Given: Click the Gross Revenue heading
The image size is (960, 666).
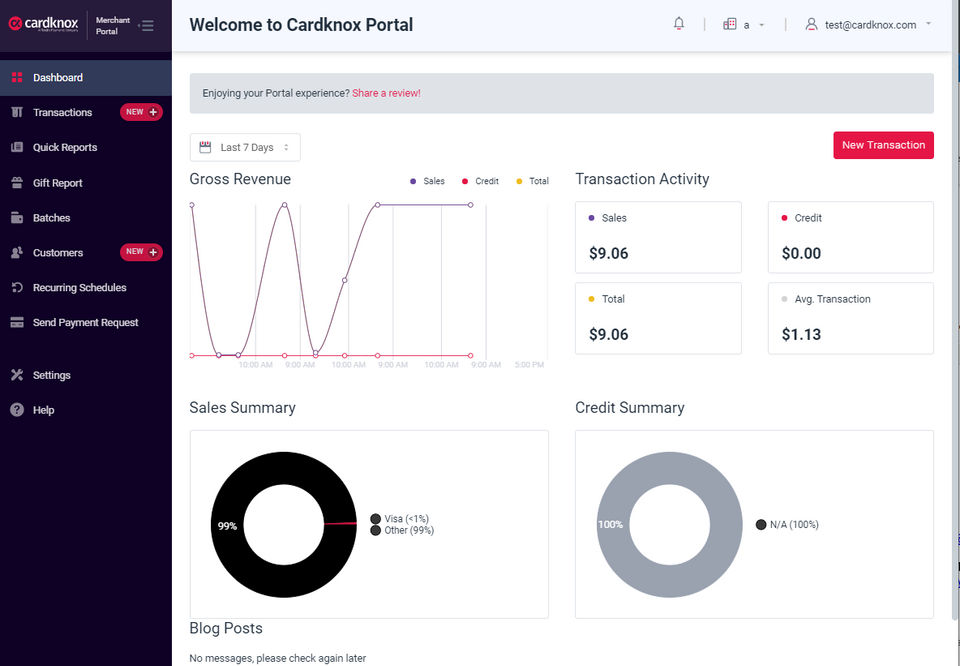Looking at the screenshot, I should pos(240,179).
